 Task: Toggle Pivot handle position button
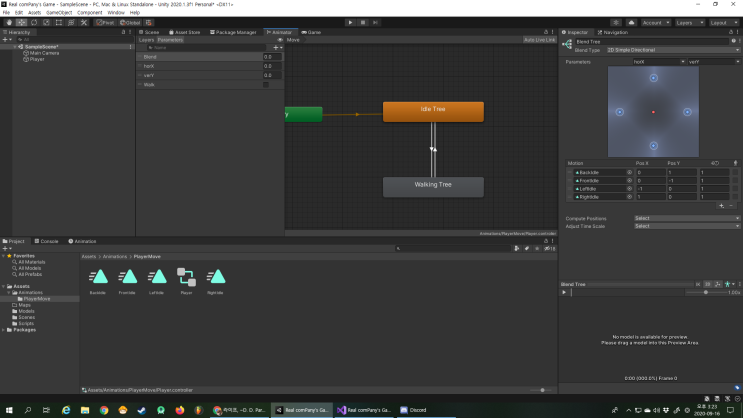[x=105, y=22]
